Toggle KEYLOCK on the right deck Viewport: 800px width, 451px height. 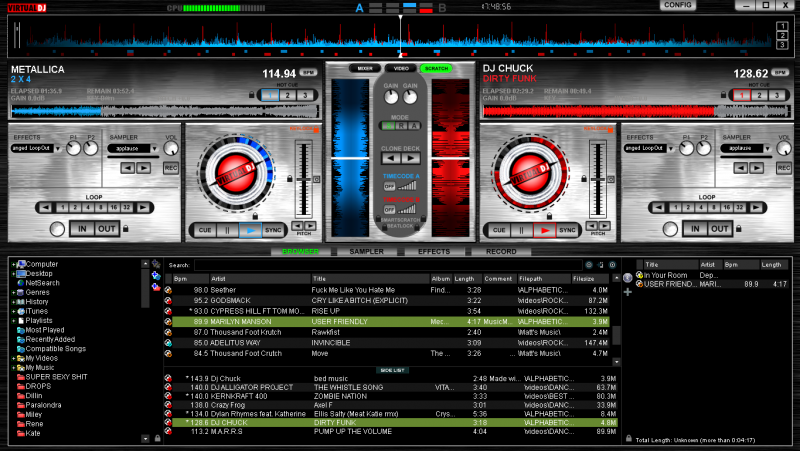(x=598, y=129)
